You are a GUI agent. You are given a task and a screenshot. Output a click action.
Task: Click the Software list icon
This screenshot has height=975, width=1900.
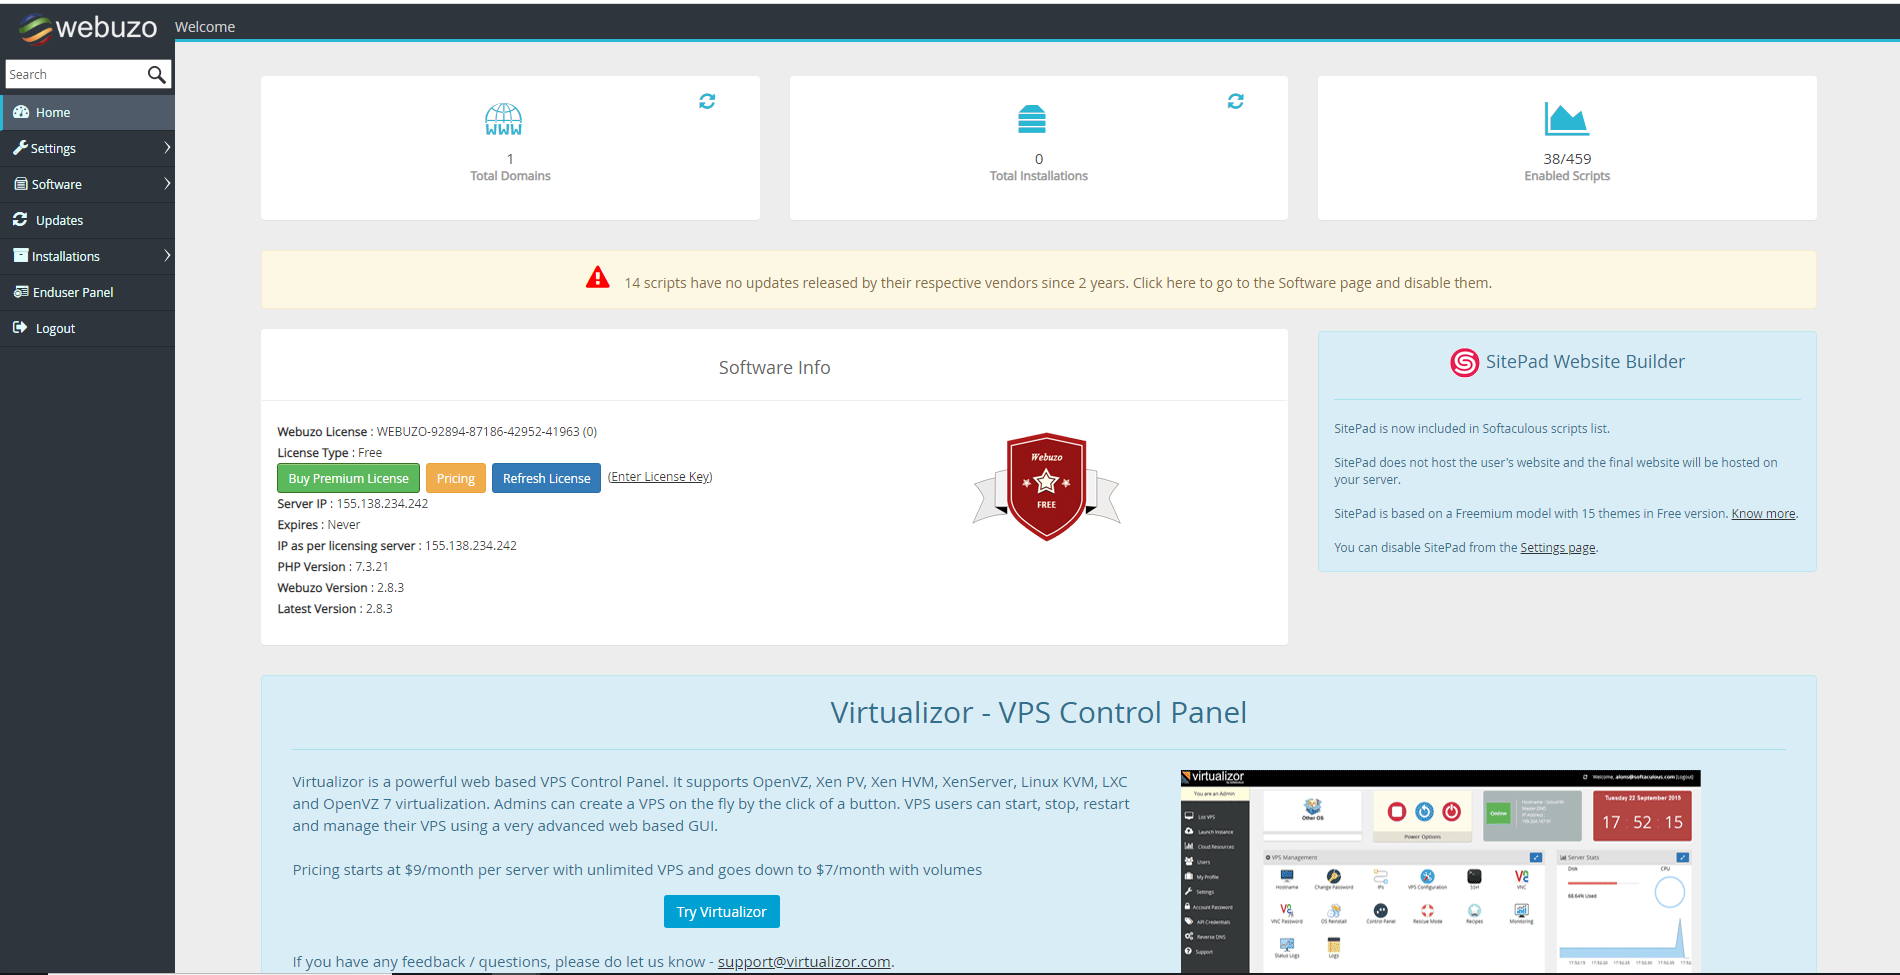tap(21, 184)
